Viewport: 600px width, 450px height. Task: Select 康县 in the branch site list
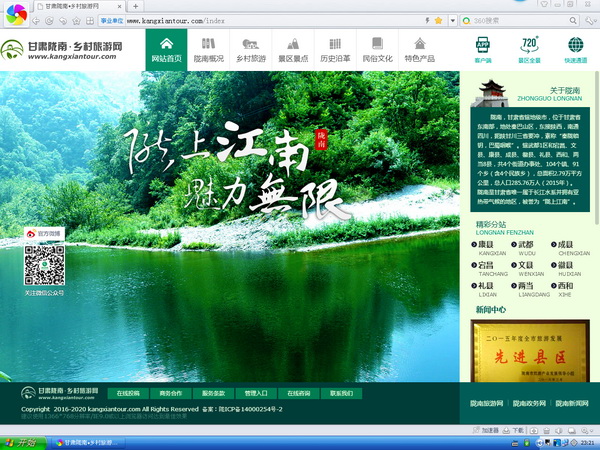[x=486, y=245]
